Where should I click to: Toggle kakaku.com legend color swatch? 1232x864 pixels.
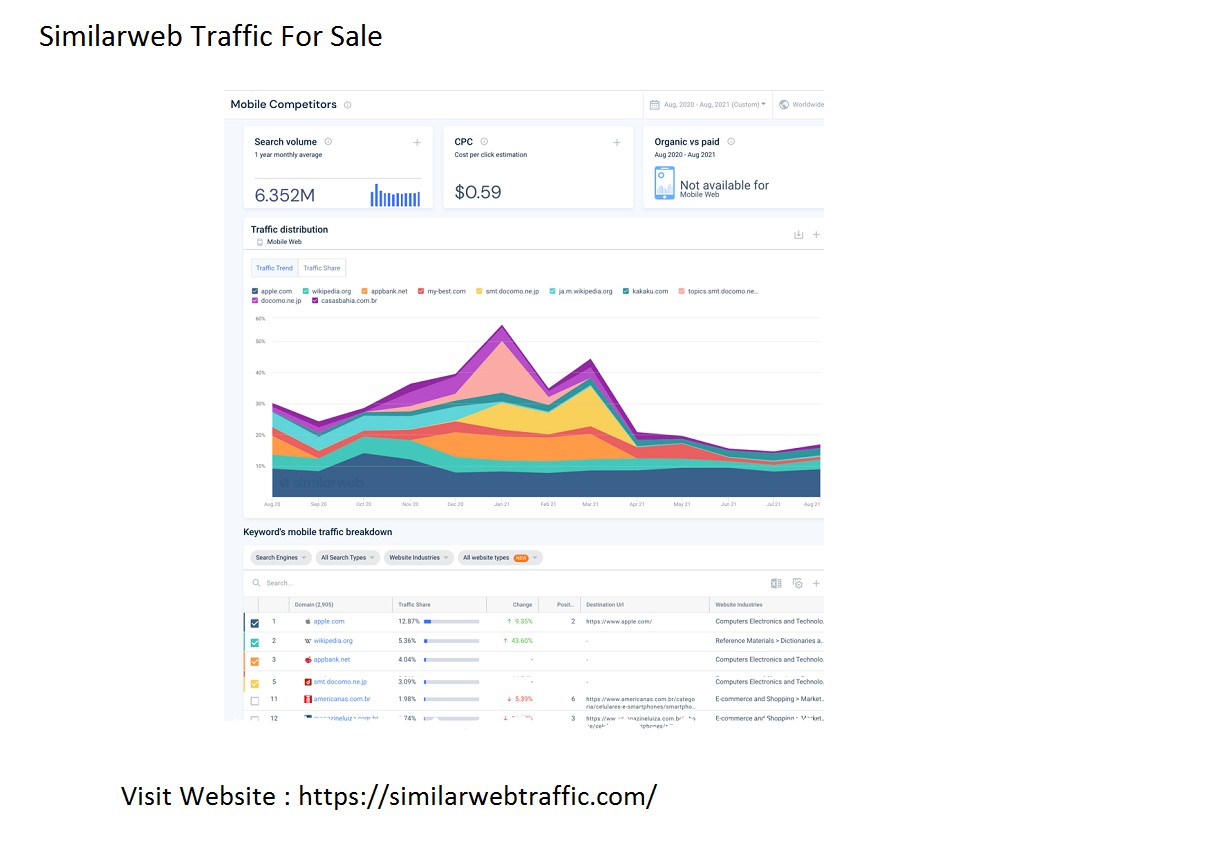(x=626, y=291)
